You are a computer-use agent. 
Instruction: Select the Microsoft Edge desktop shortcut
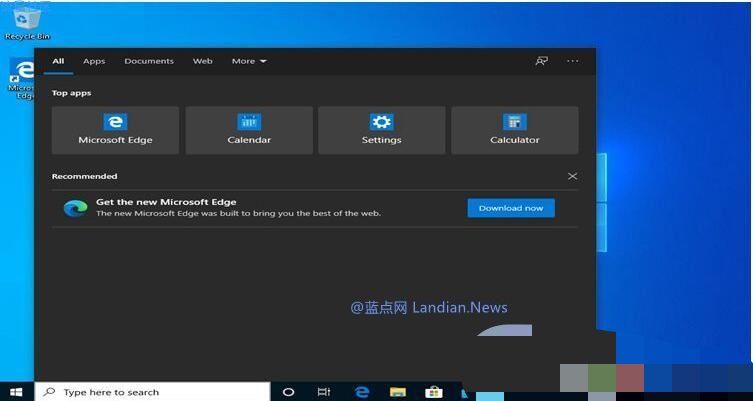pos(21,79)
